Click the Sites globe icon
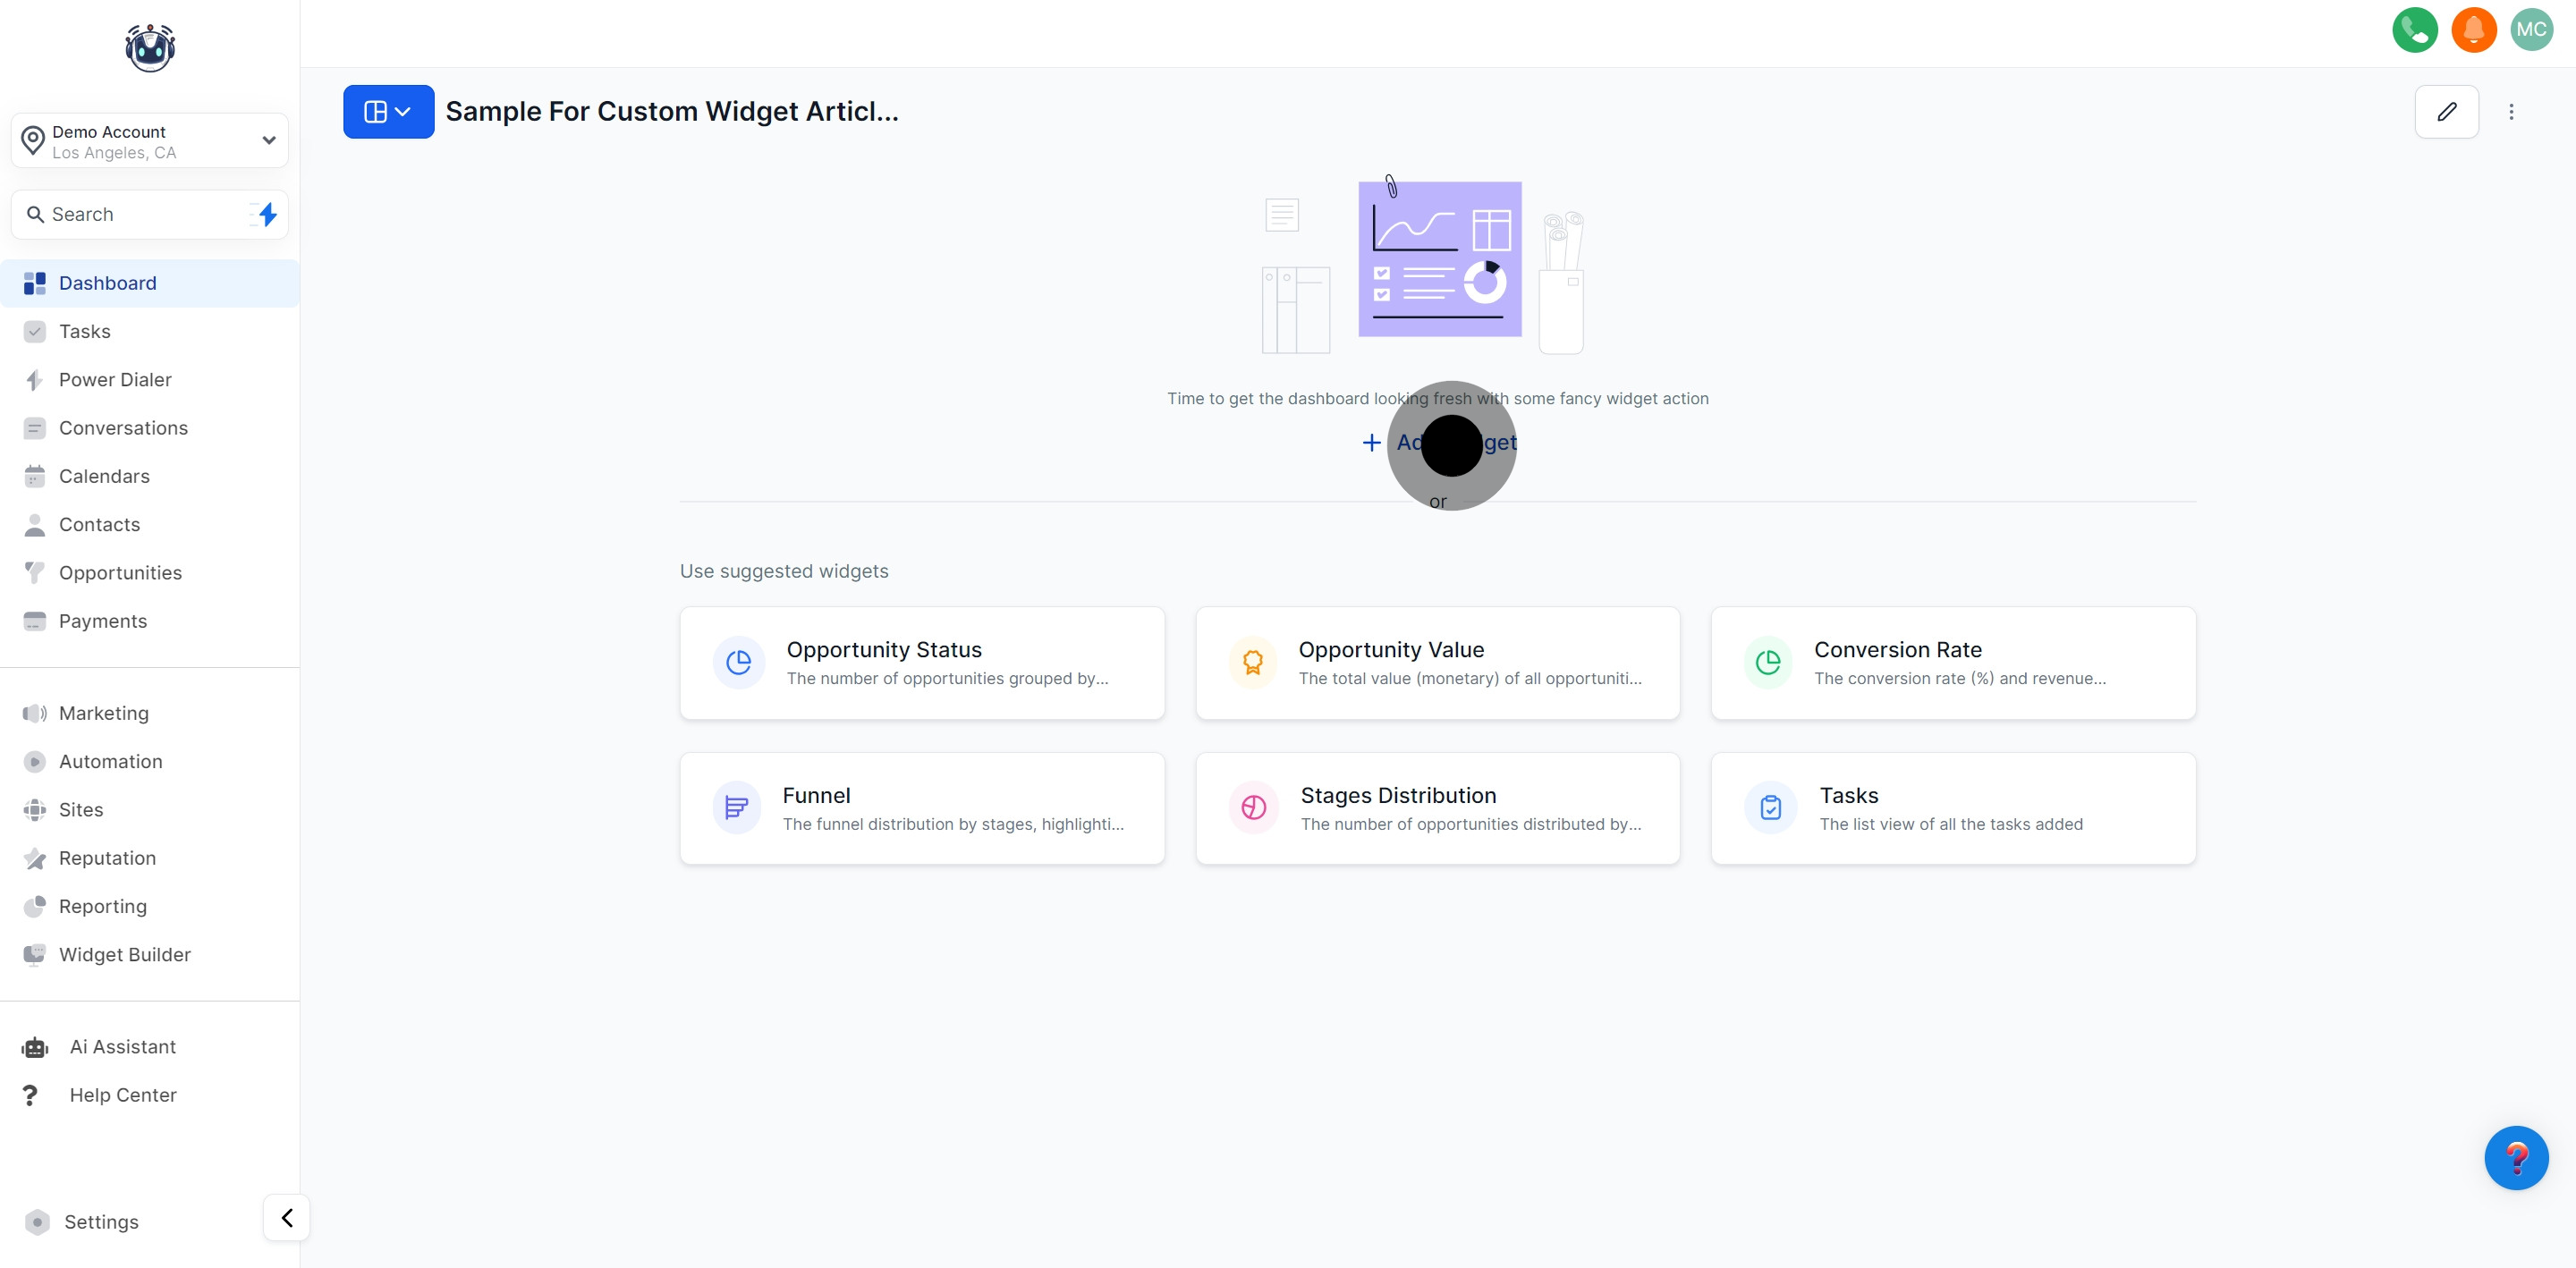This screenshot has width=2576, height=1268. pyautogui.click(x=35, y=810)
